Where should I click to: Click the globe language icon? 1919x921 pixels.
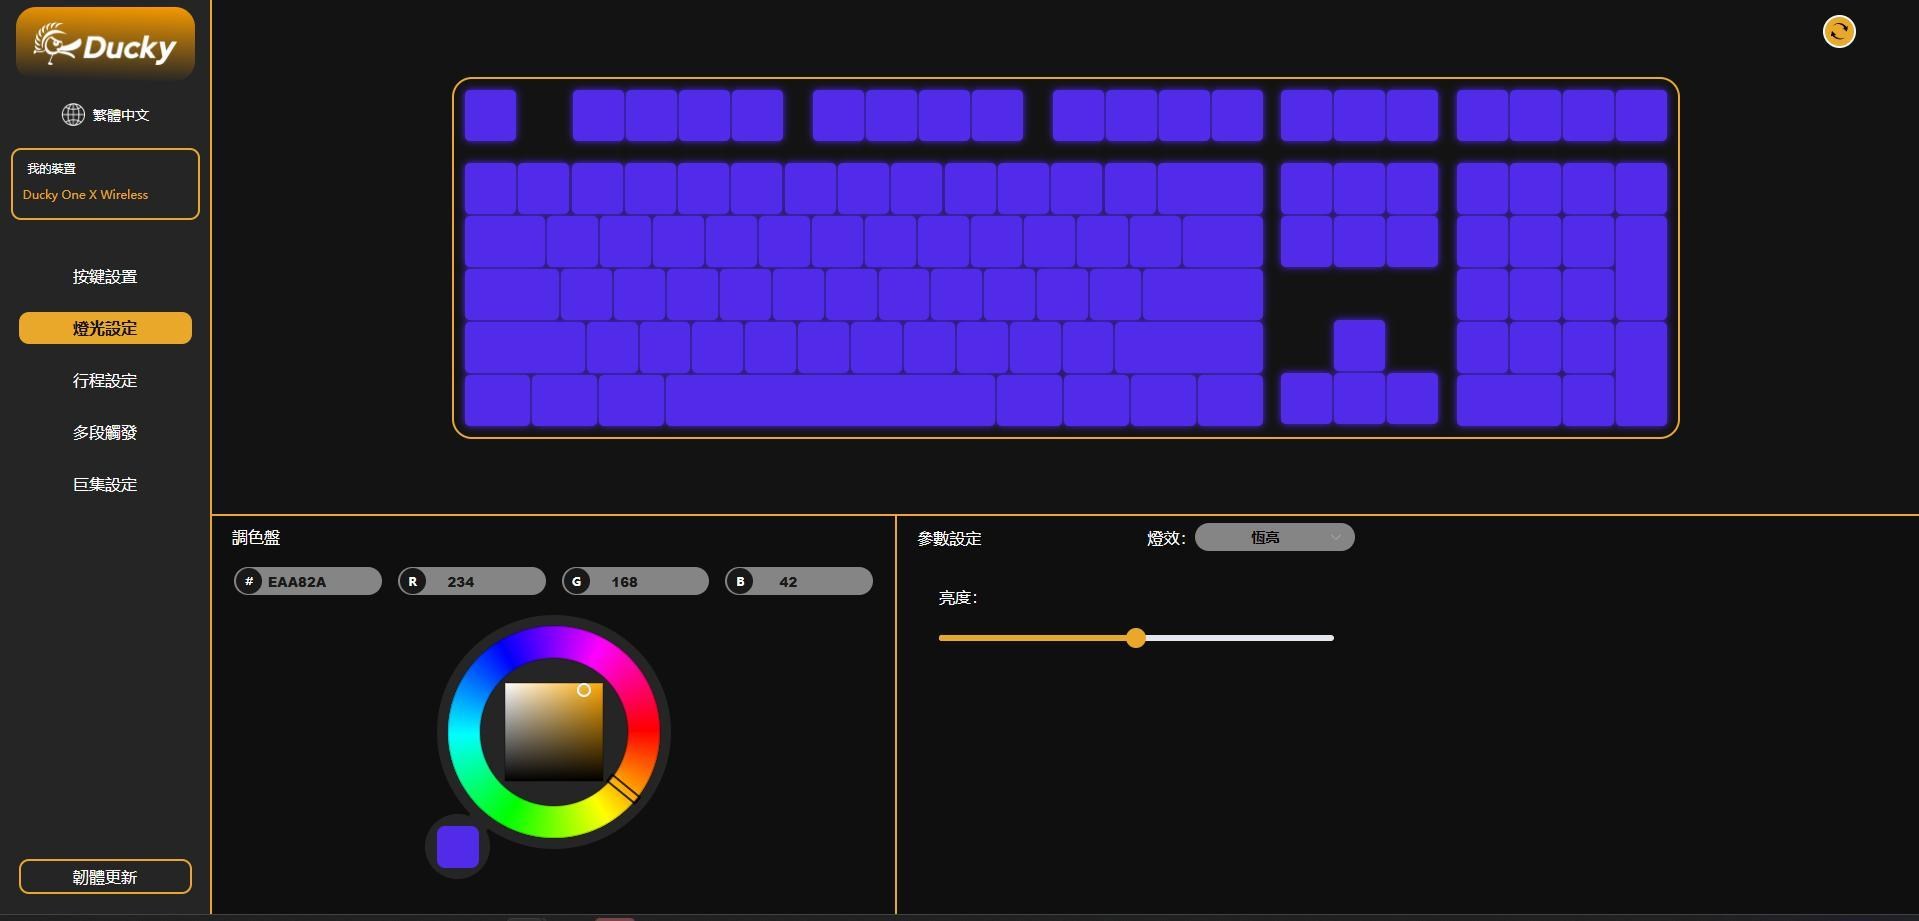73,115
